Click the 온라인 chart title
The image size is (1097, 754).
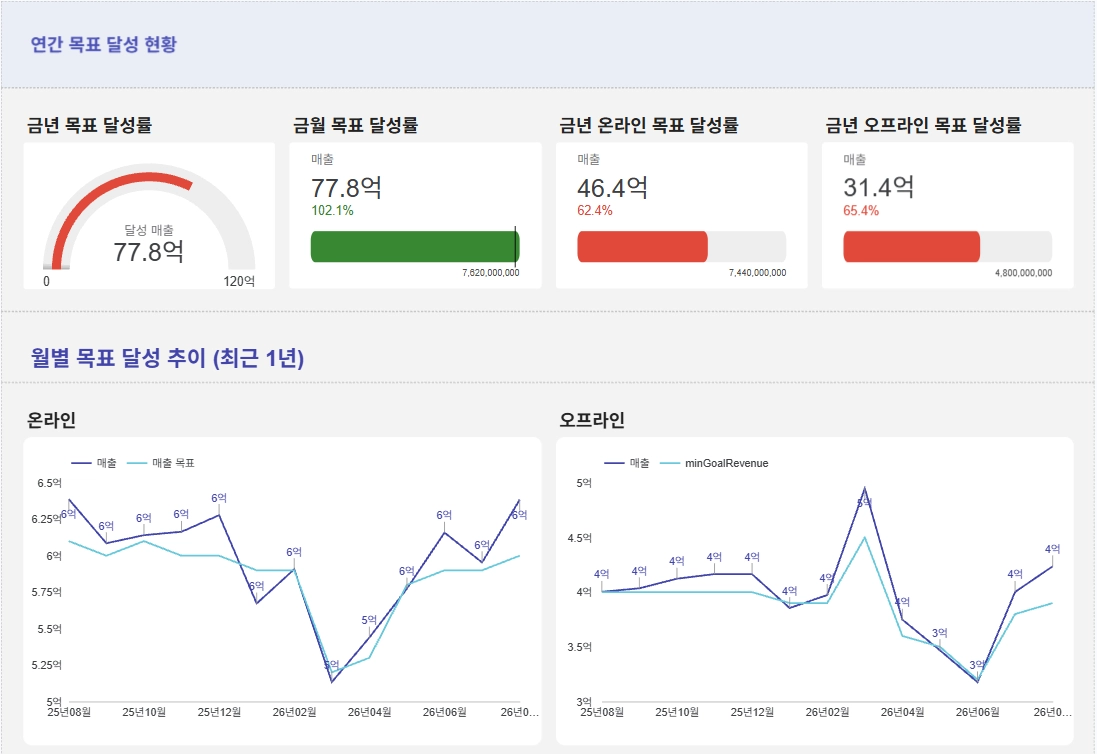[x=51, y=420]
